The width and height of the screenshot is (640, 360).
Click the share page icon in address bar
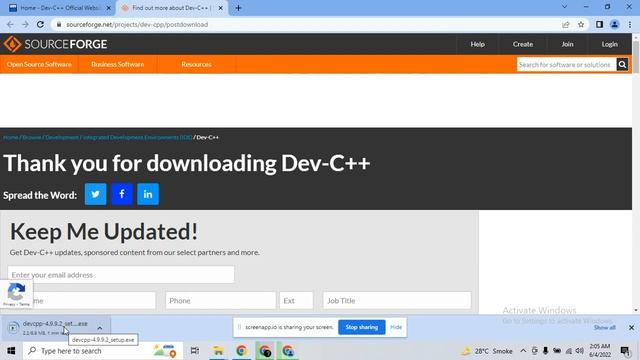(566, 24)
